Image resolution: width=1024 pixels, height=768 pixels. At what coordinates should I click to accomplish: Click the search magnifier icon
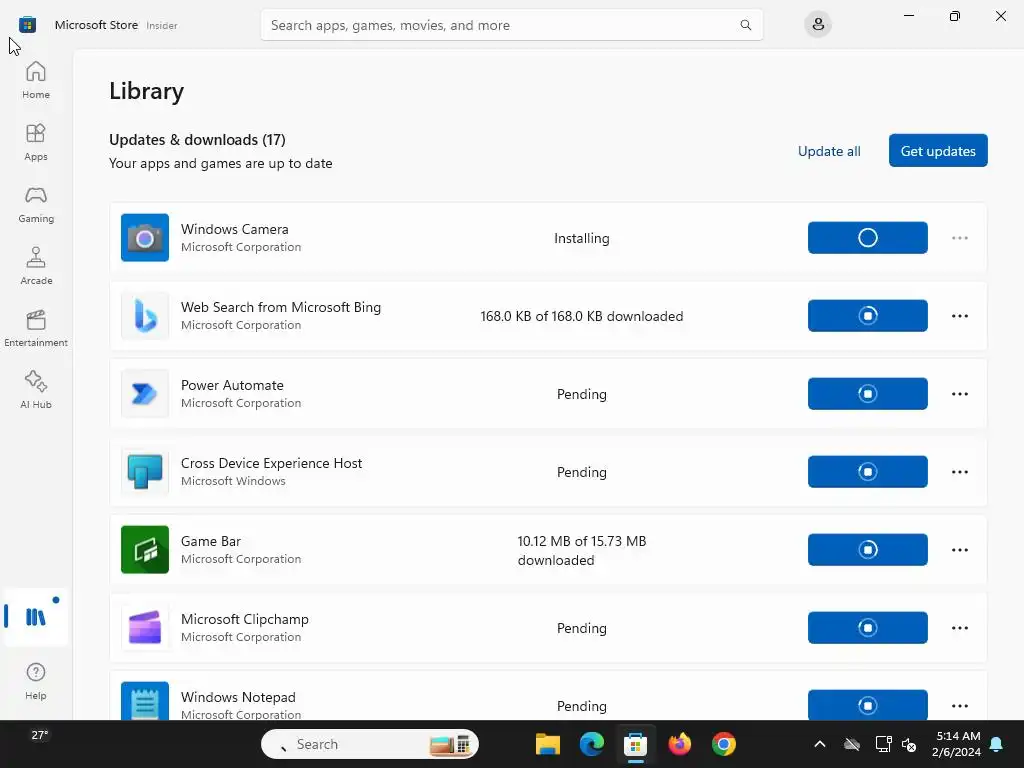tap(745, 25)
